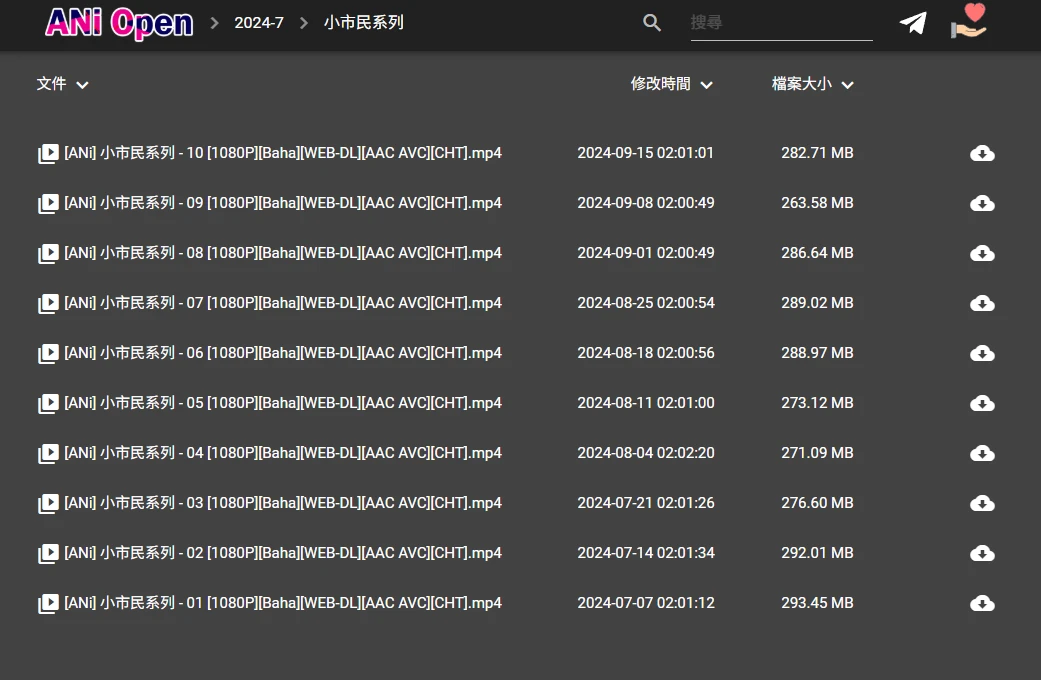
Task: Click video file icon for episode 02
Action: tap(48, 554)
